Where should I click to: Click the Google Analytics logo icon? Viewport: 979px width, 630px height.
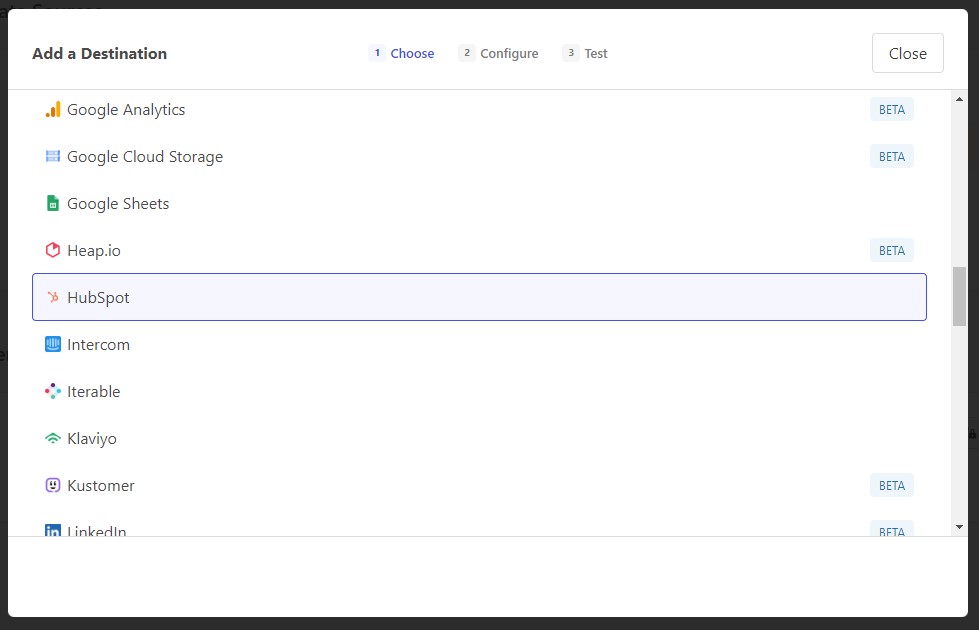(52, 109)
